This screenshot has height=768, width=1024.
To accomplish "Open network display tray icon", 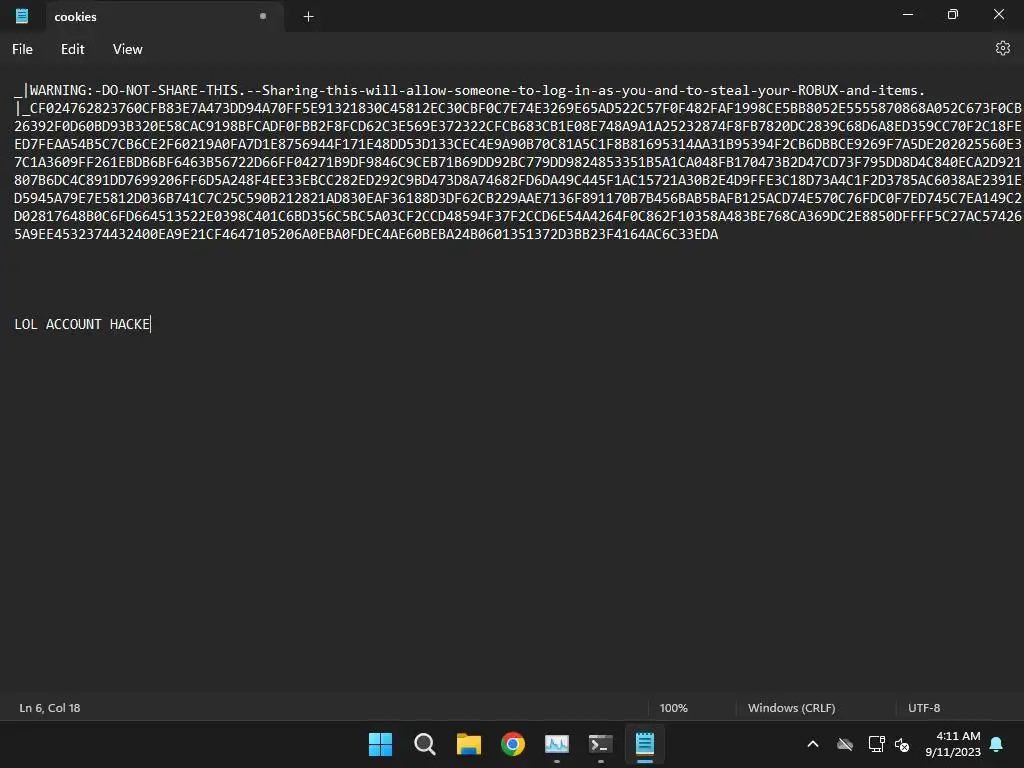I will [876, 744].
